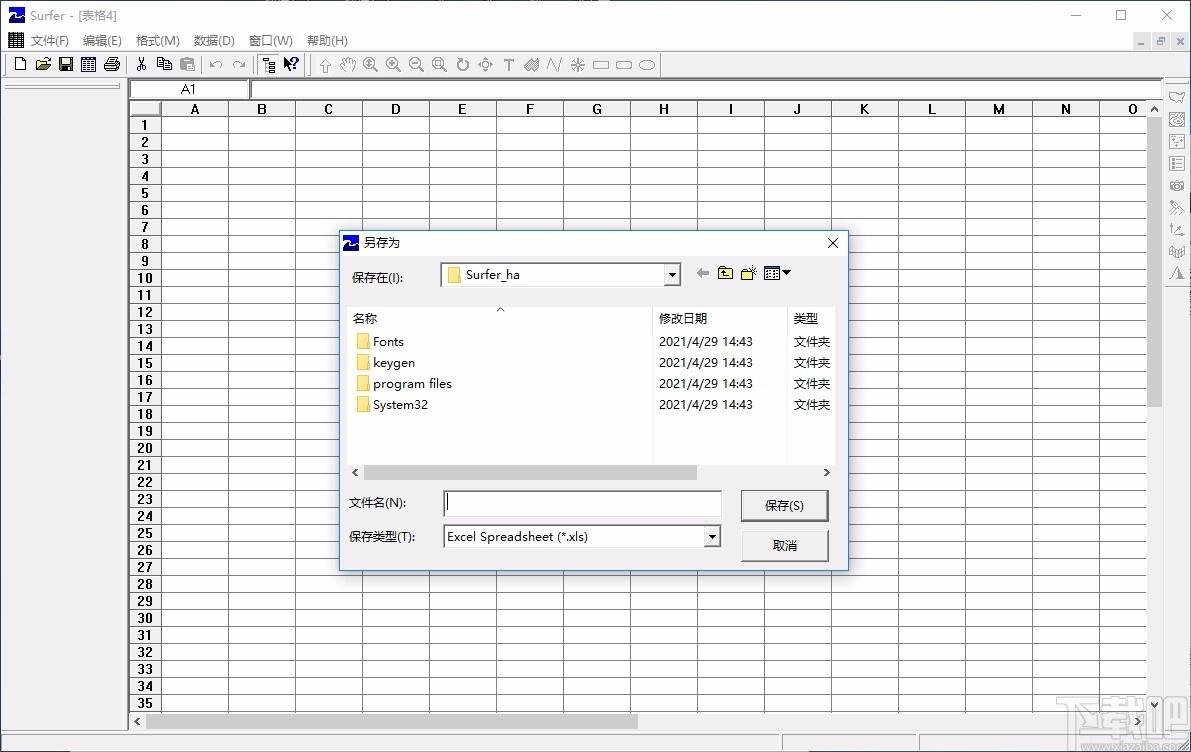Click the file list left scroll arrow
This screenshot has width=1191, height=752.
coord(355,472)
